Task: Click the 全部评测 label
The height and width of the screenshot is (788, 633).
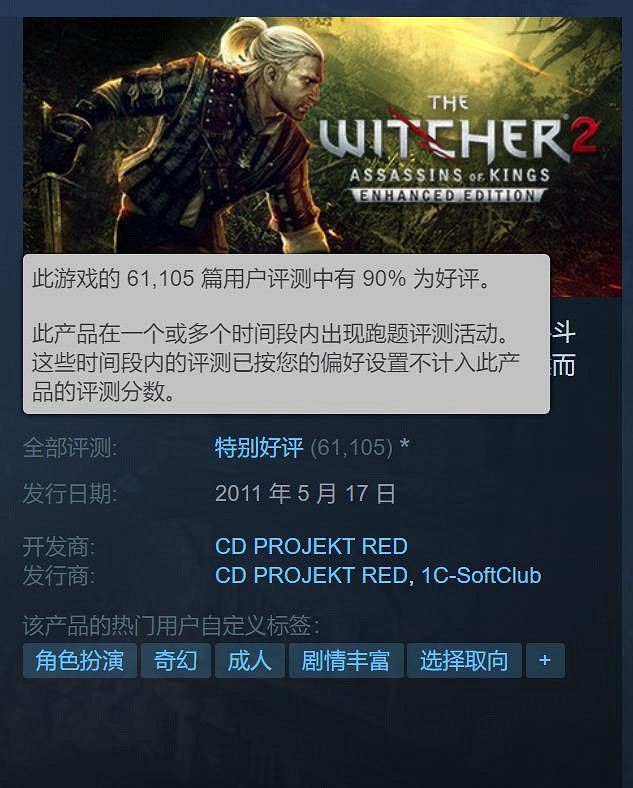Action: [70, 447]
